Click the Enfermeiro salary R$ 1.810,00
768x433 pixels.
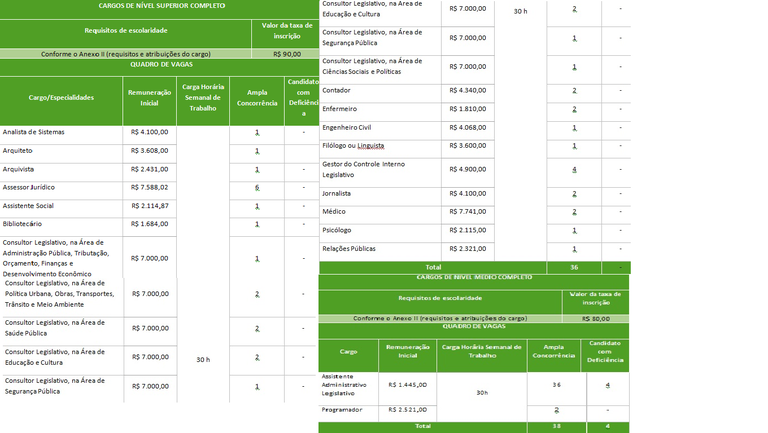pyautogui.click(x=468, y=109)
